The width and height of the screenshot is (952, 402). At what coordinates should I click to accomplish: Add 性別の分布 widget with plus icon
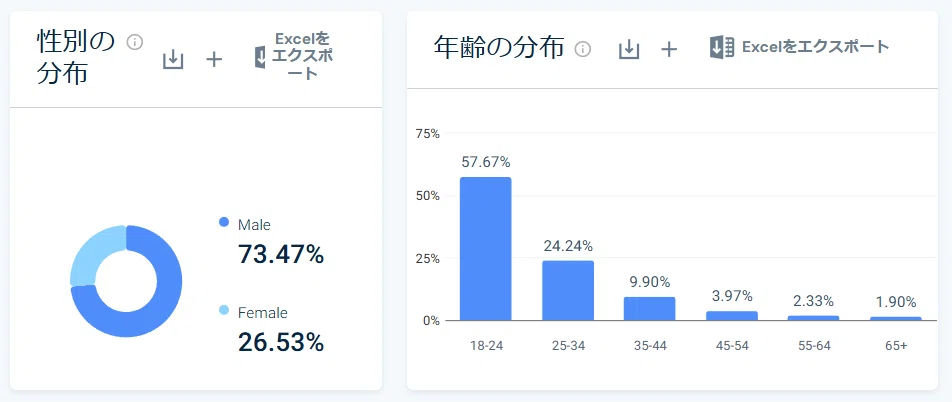(214, 60)
